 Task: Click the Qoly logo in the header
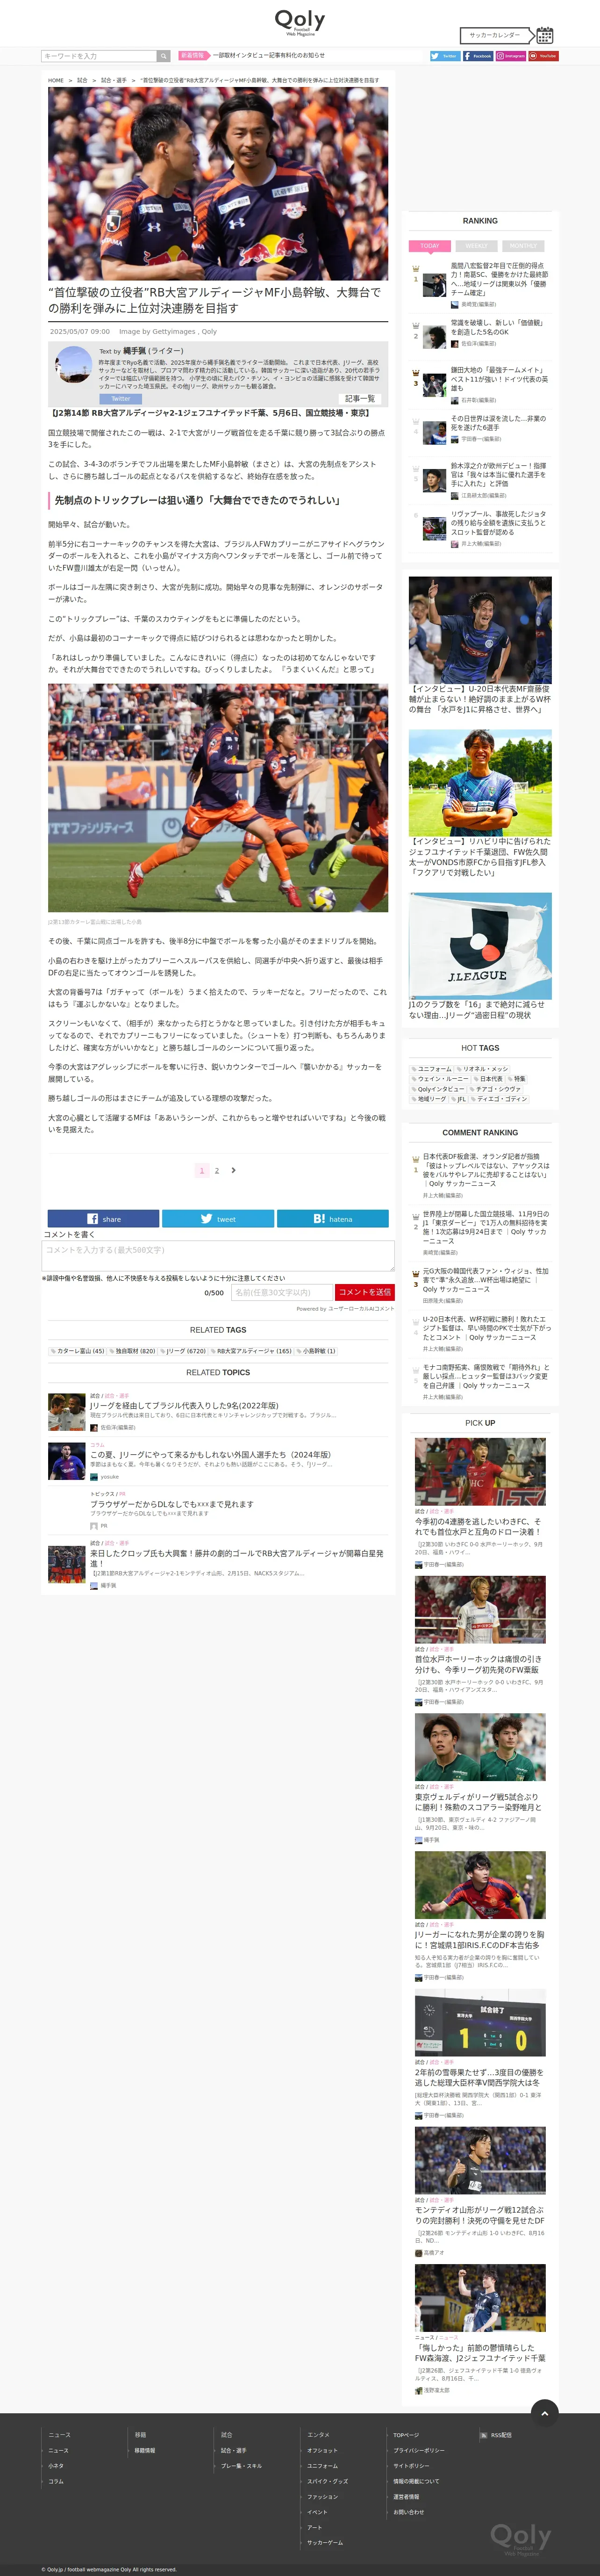coord(300,22)
